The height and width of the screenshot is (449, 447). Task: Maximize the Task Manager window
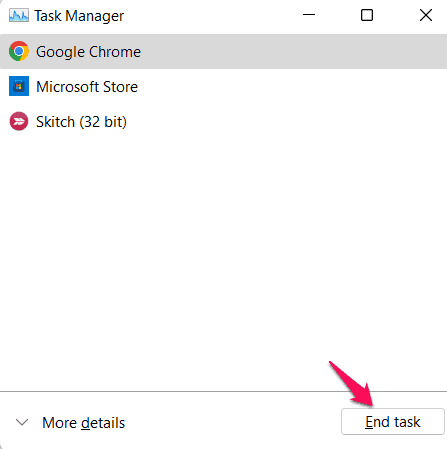point(367,15)
